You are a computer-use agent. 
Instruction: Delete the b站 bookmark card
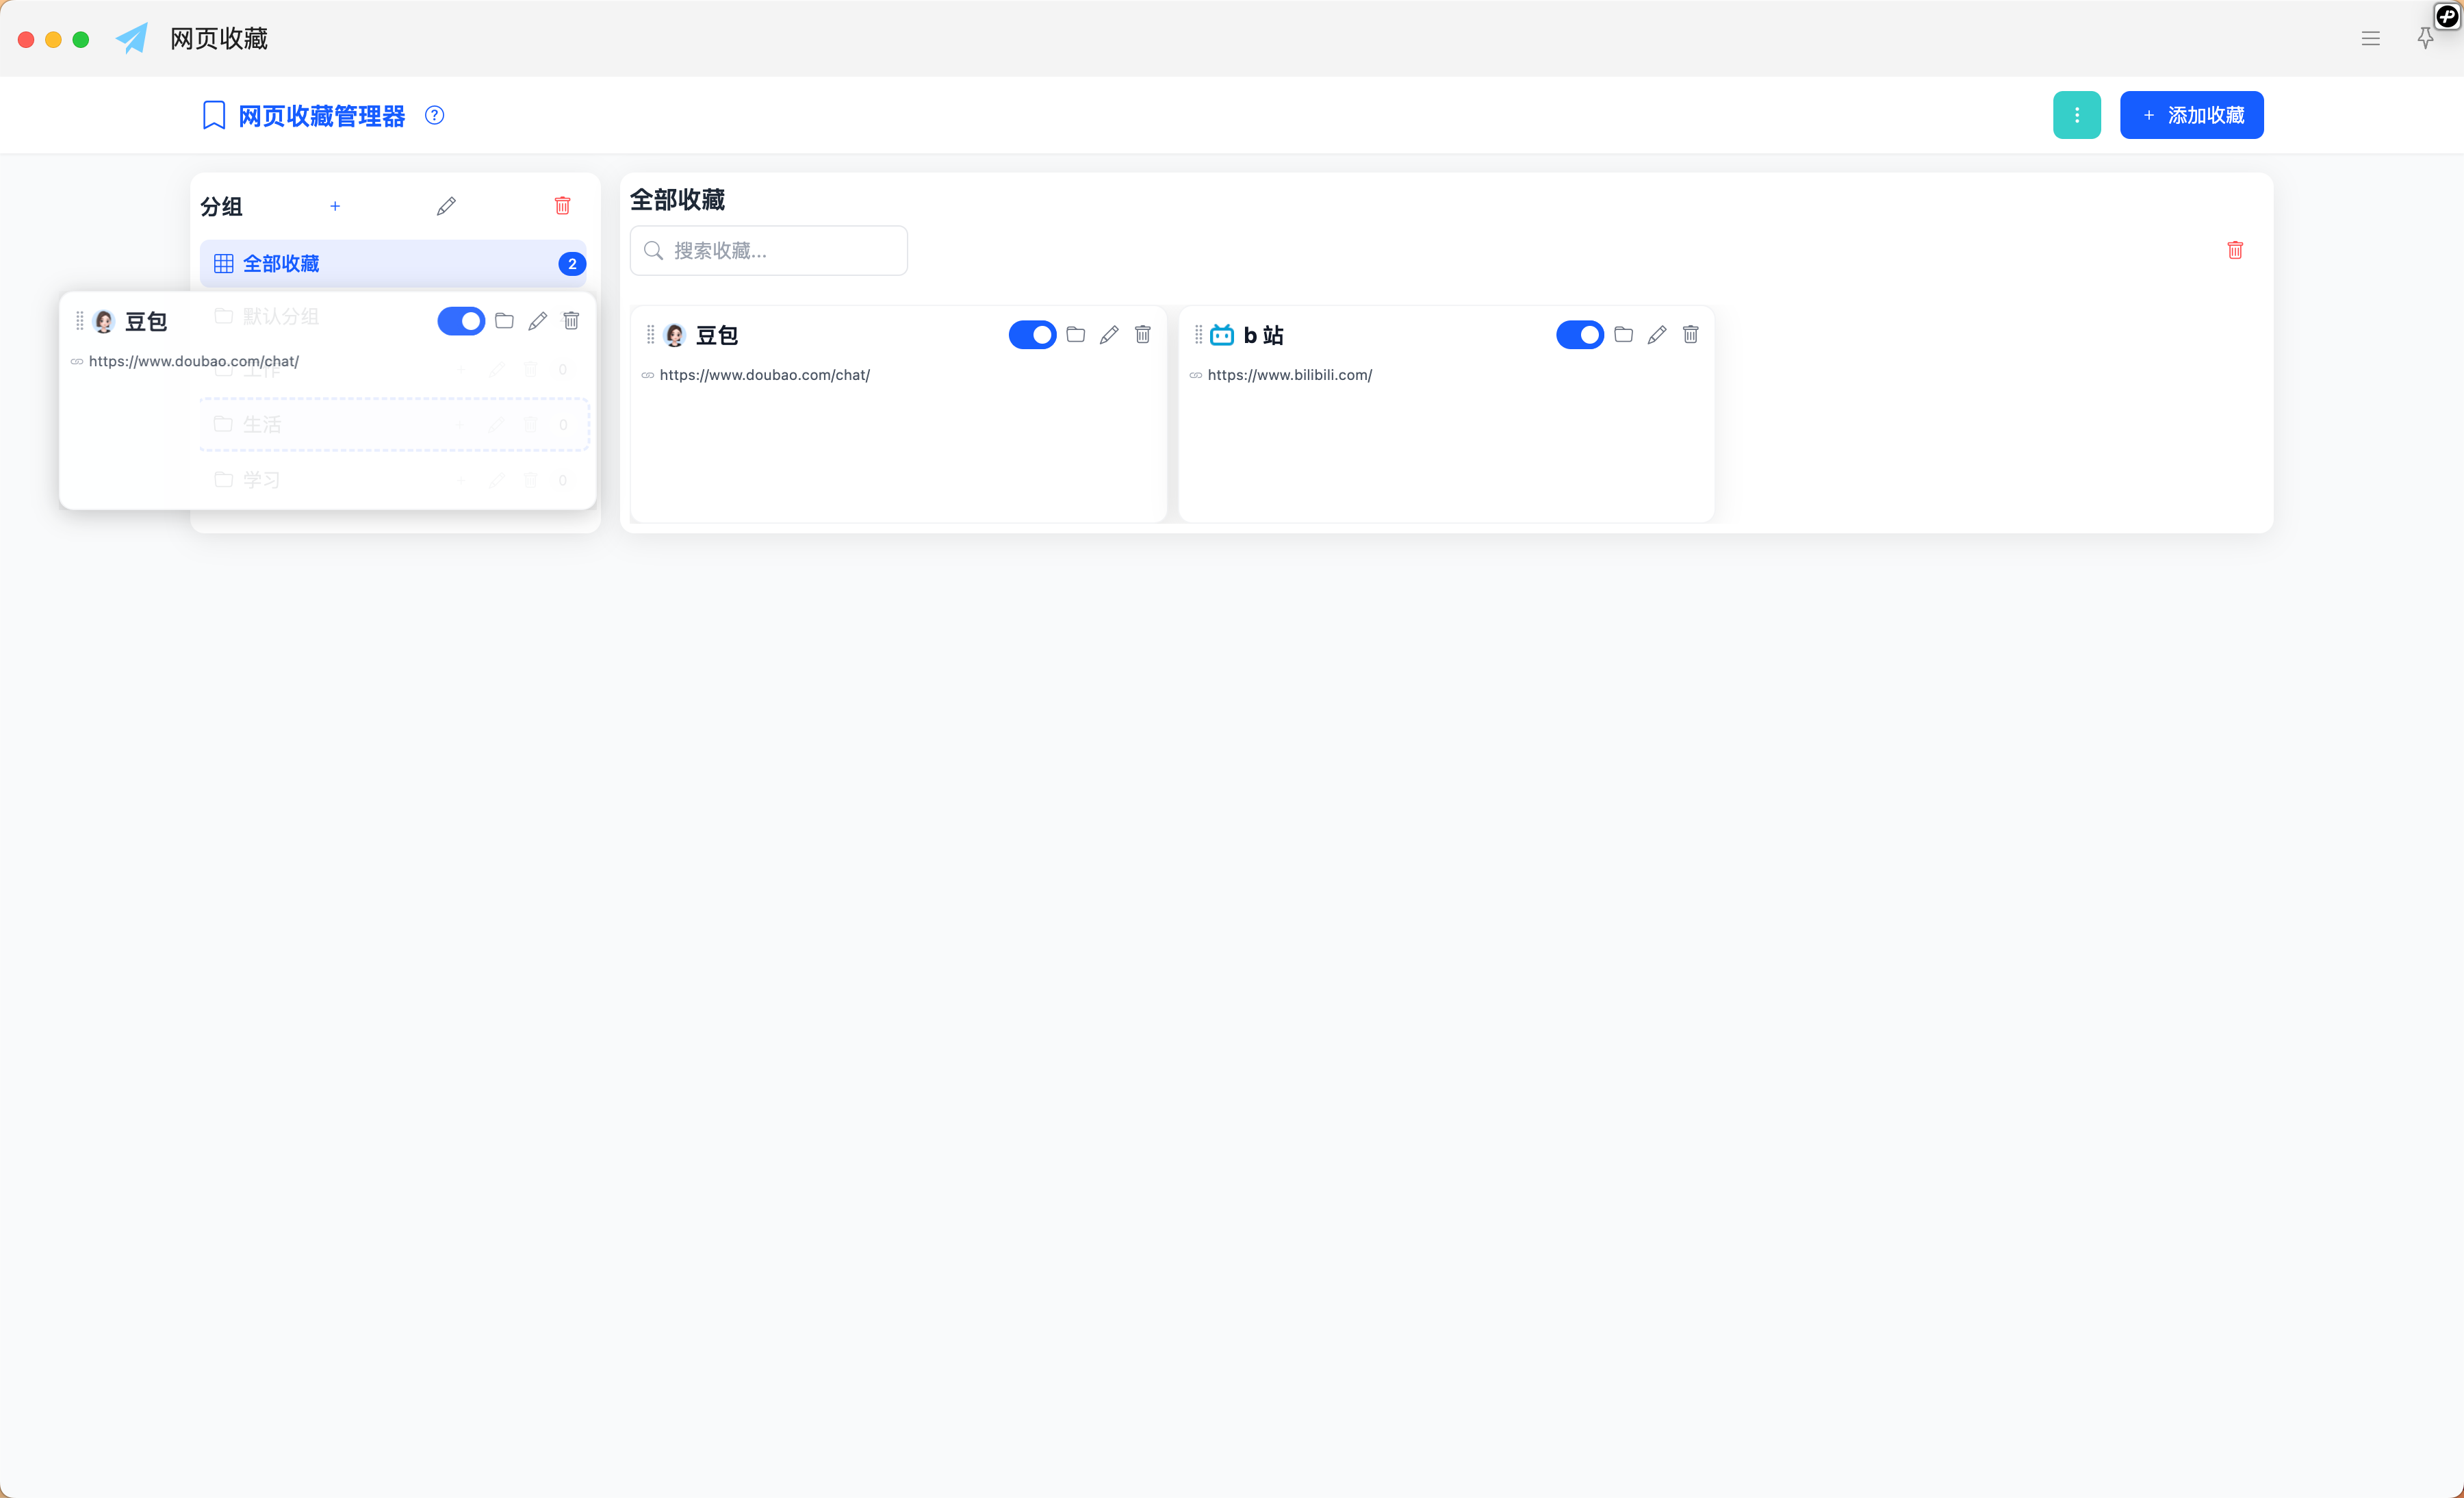coord(1690,334)
